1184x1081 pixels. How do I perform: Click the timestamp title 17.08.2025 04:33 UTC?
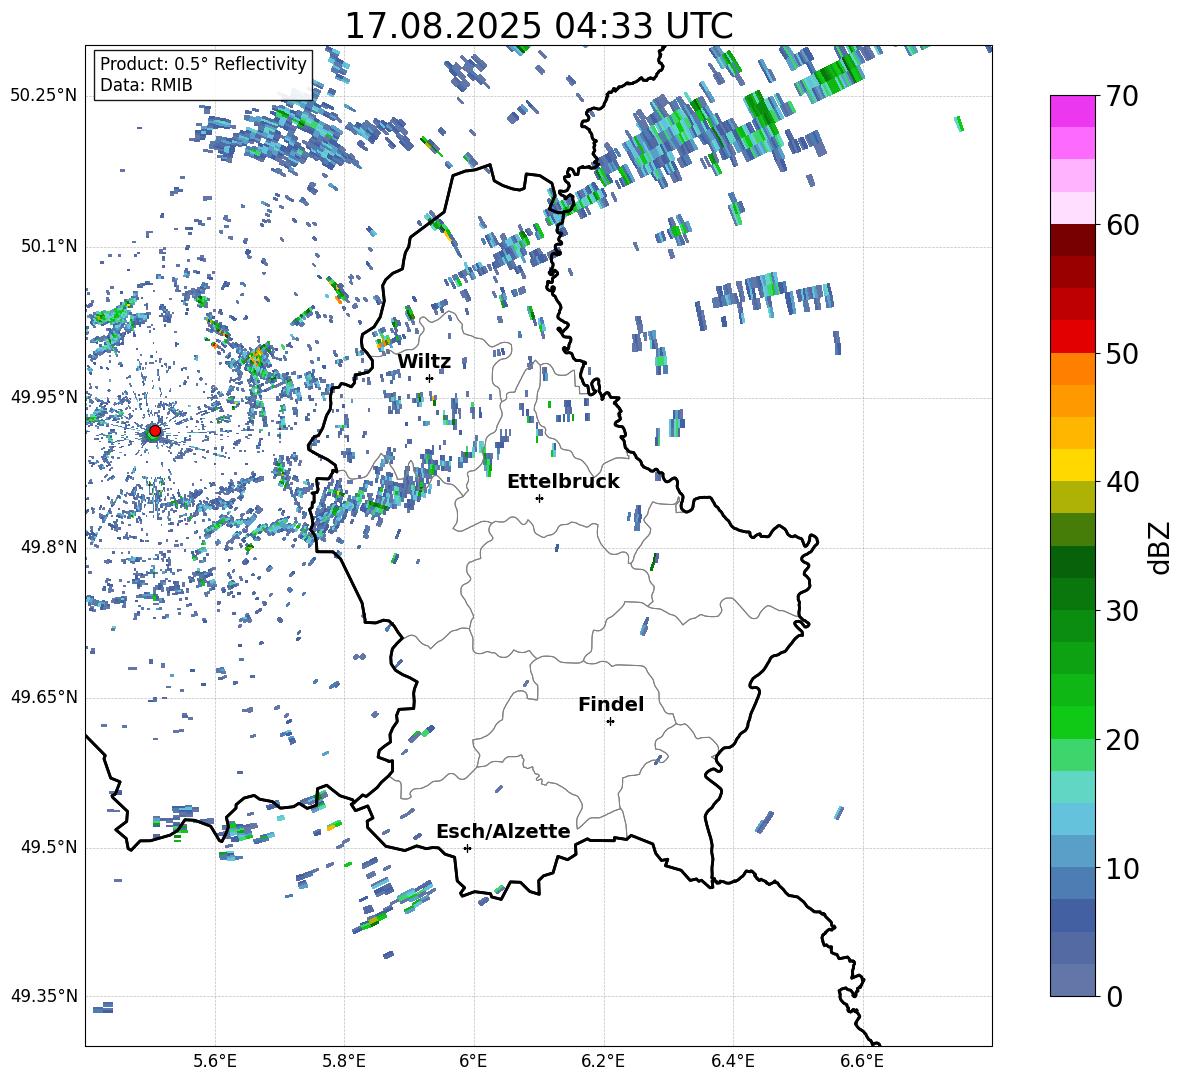[538, 26]
